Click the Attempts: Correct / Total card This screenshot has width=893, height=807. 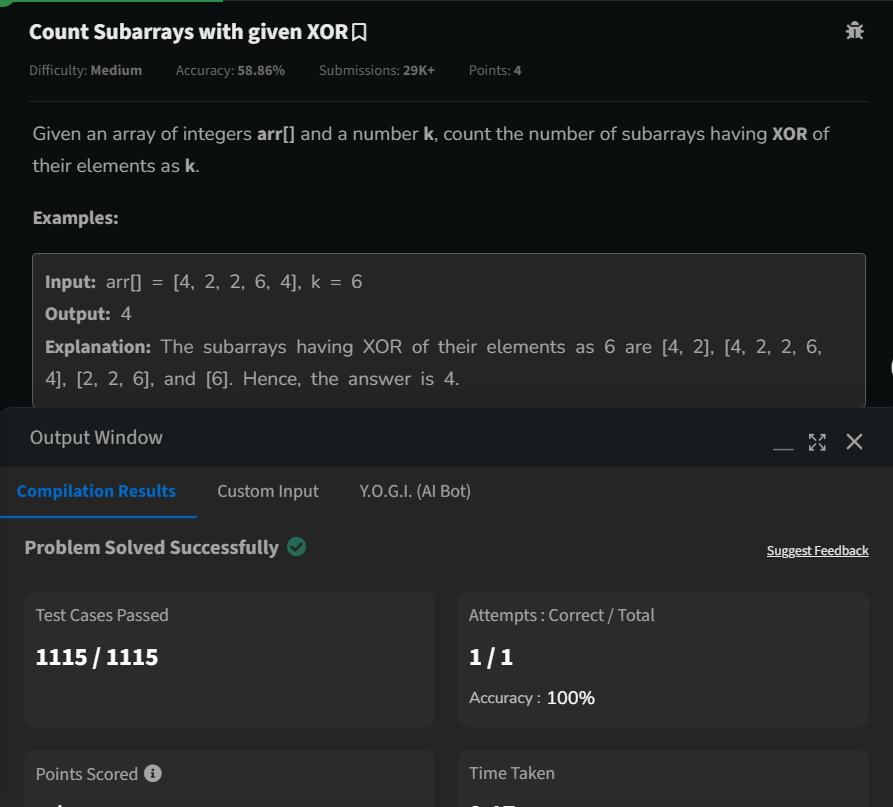point(663,659)
